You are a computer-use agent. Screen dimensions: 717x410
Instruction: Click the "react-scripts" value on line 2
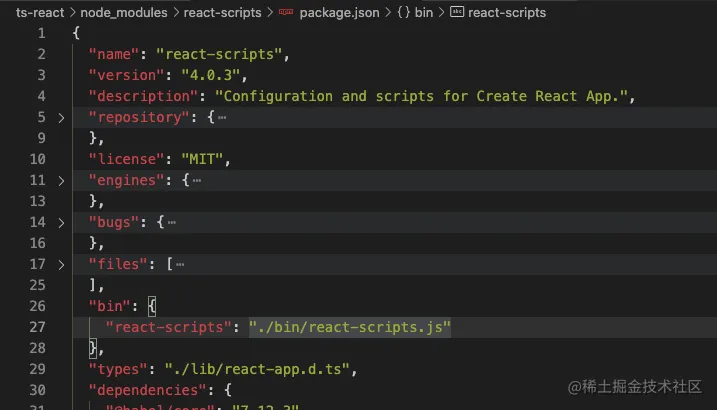click(219, 54)
